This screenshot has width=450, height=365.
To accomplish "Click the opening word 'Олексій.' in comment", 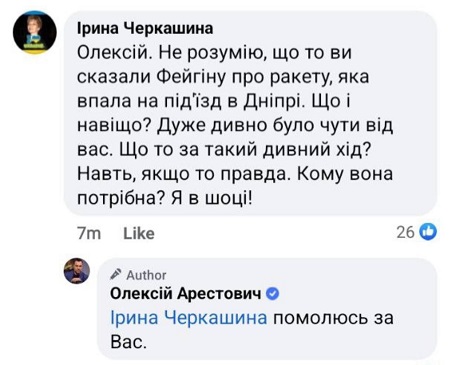I will point(115,53).
